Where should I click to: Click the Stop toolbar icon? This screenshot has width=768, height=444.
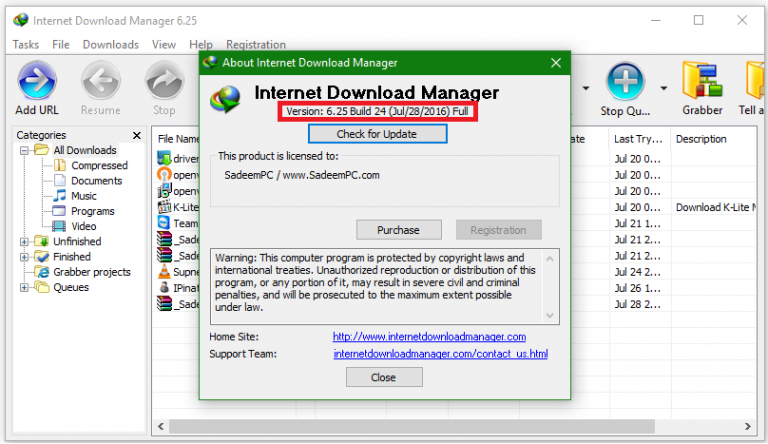click(x=164, y=80)
